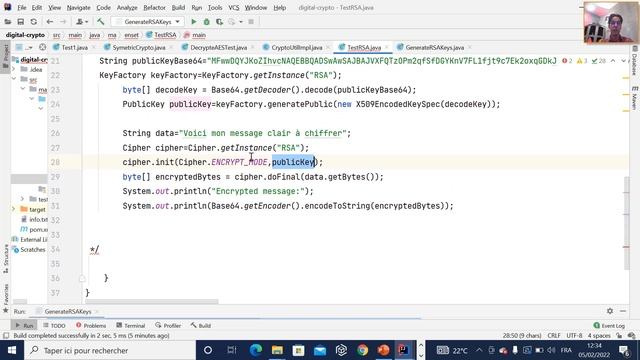Expand the target folder in project tree

tap(14, 209)
